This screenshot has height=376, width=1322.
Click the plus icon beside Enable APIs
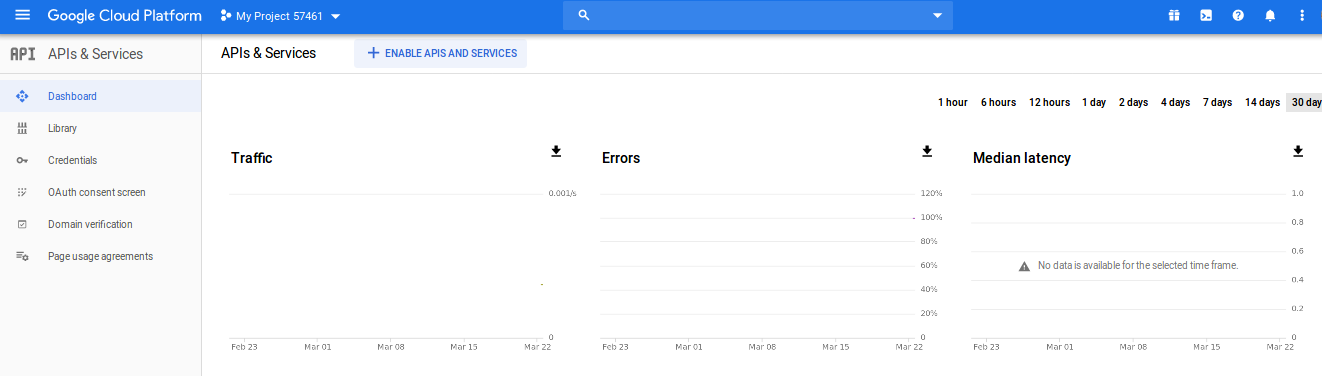374,53
